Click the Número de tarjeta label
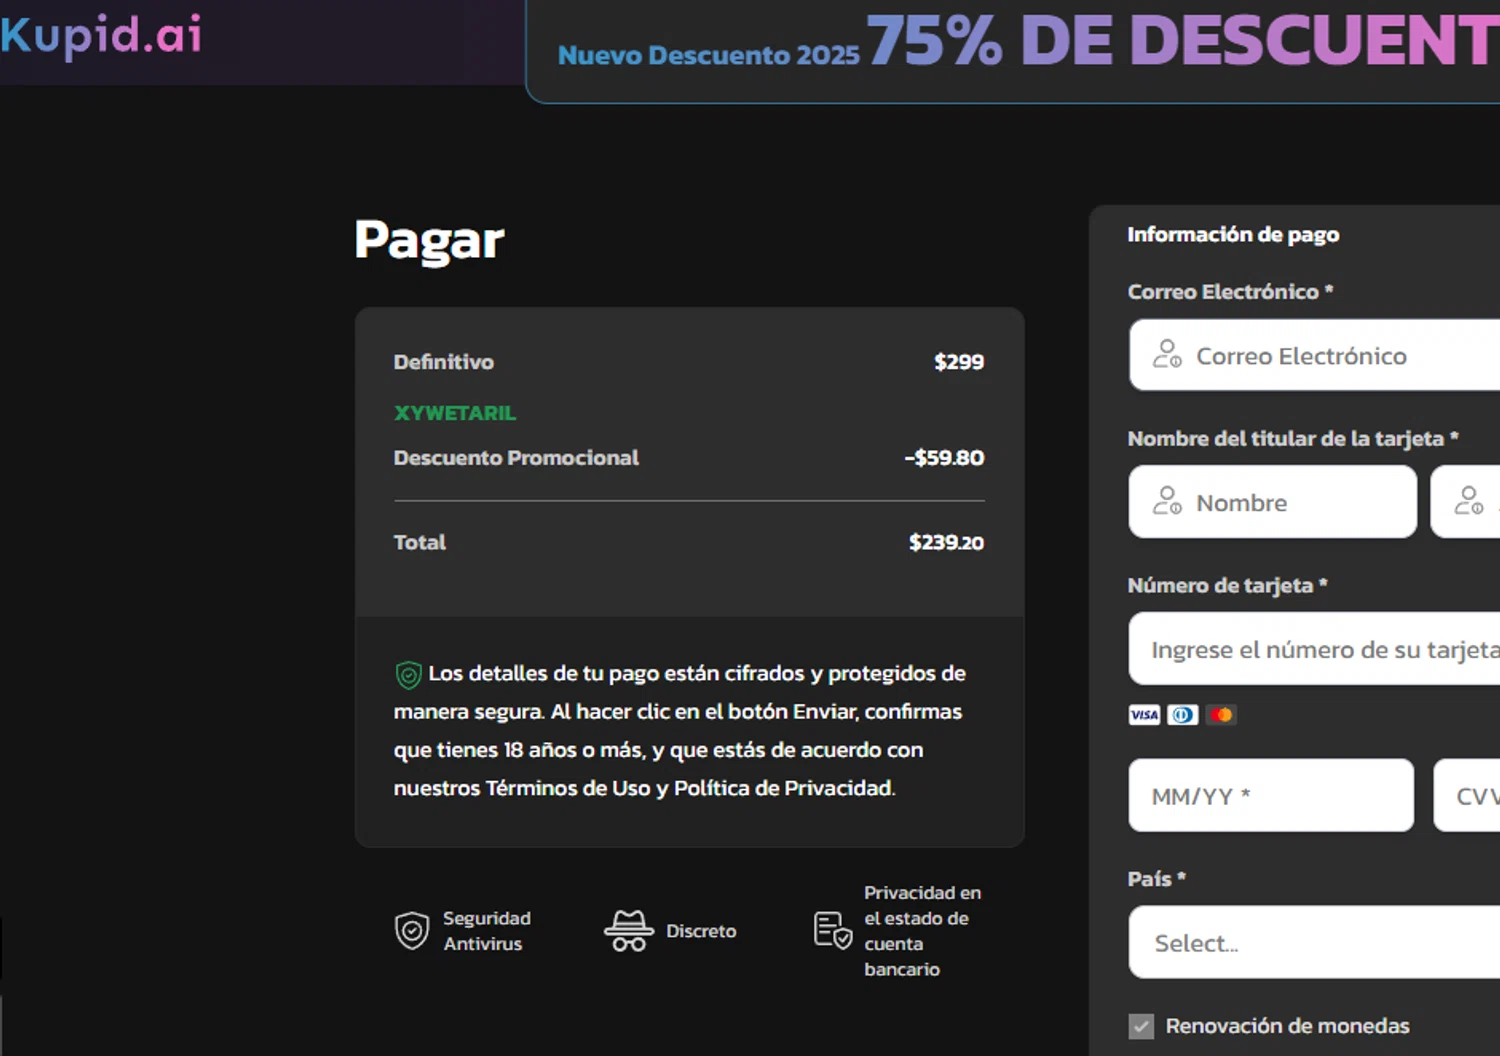1500x1056 pixels. (x=1227, y=586)
